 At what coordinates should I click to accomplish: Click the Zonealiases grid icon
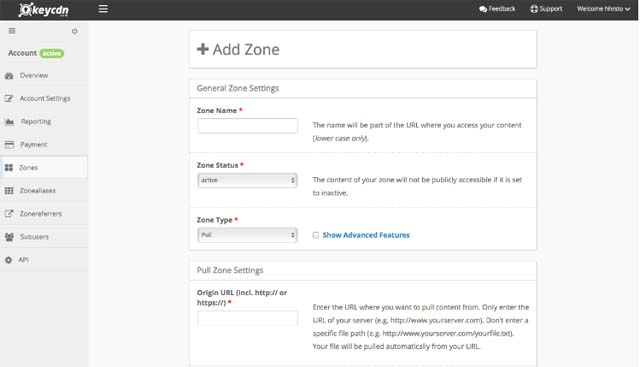9,191
